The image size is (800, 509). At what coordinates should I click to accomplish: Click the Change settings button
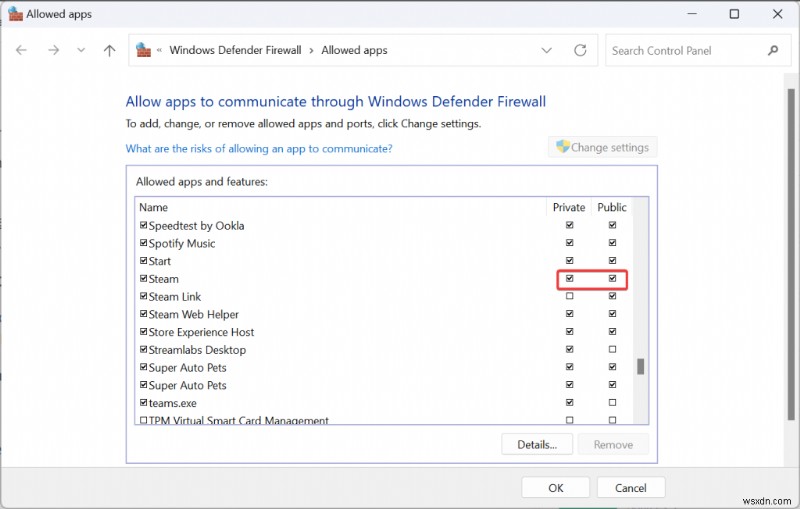tap(603, 147)
